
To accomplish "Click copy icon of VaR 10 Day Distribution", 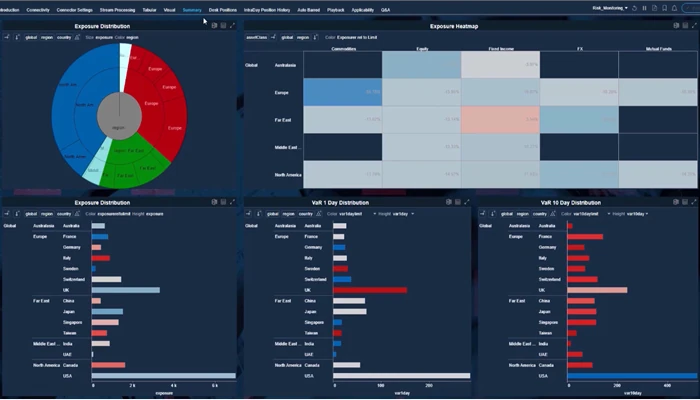I will pos(676,202).
